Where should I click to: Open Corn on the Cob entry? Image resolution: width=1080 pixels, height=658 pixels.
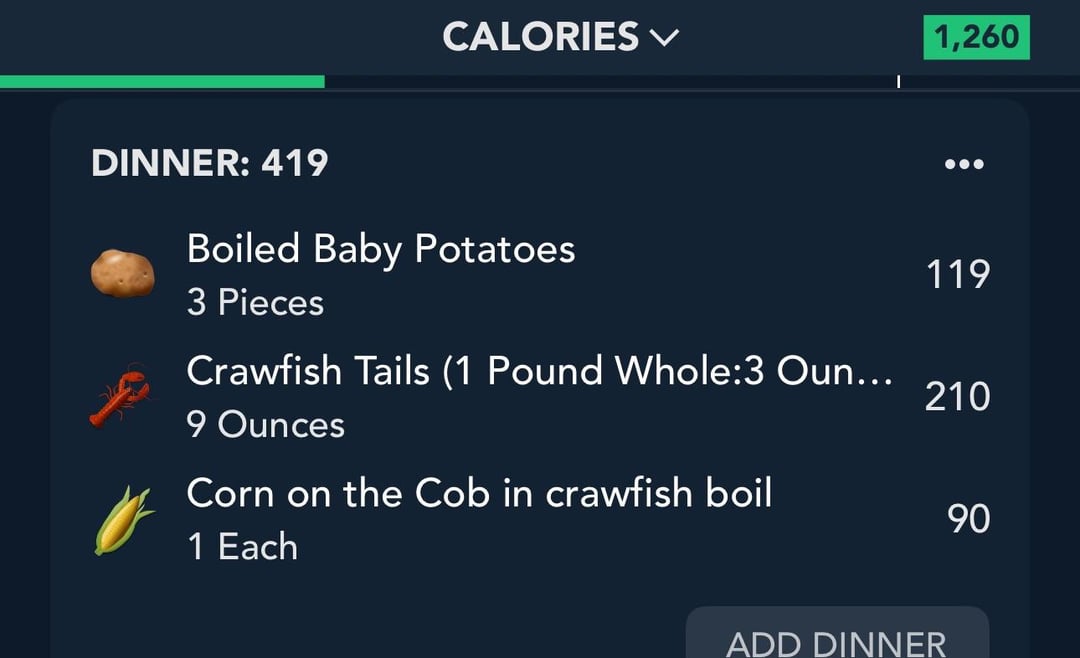479,493
